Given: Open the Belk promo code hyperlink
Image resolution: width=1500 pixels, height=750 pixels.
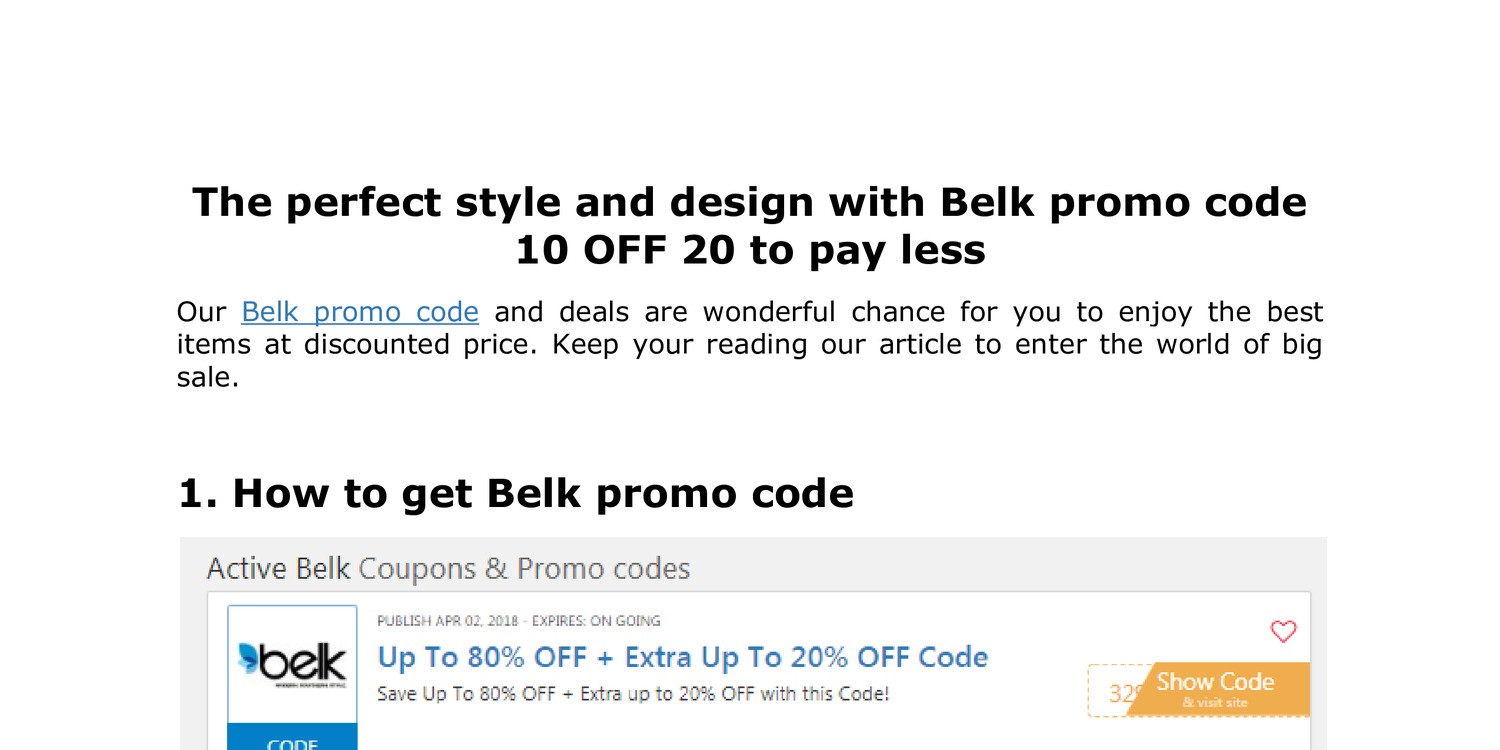Looking at the screenshot, I should click(360, 312).
